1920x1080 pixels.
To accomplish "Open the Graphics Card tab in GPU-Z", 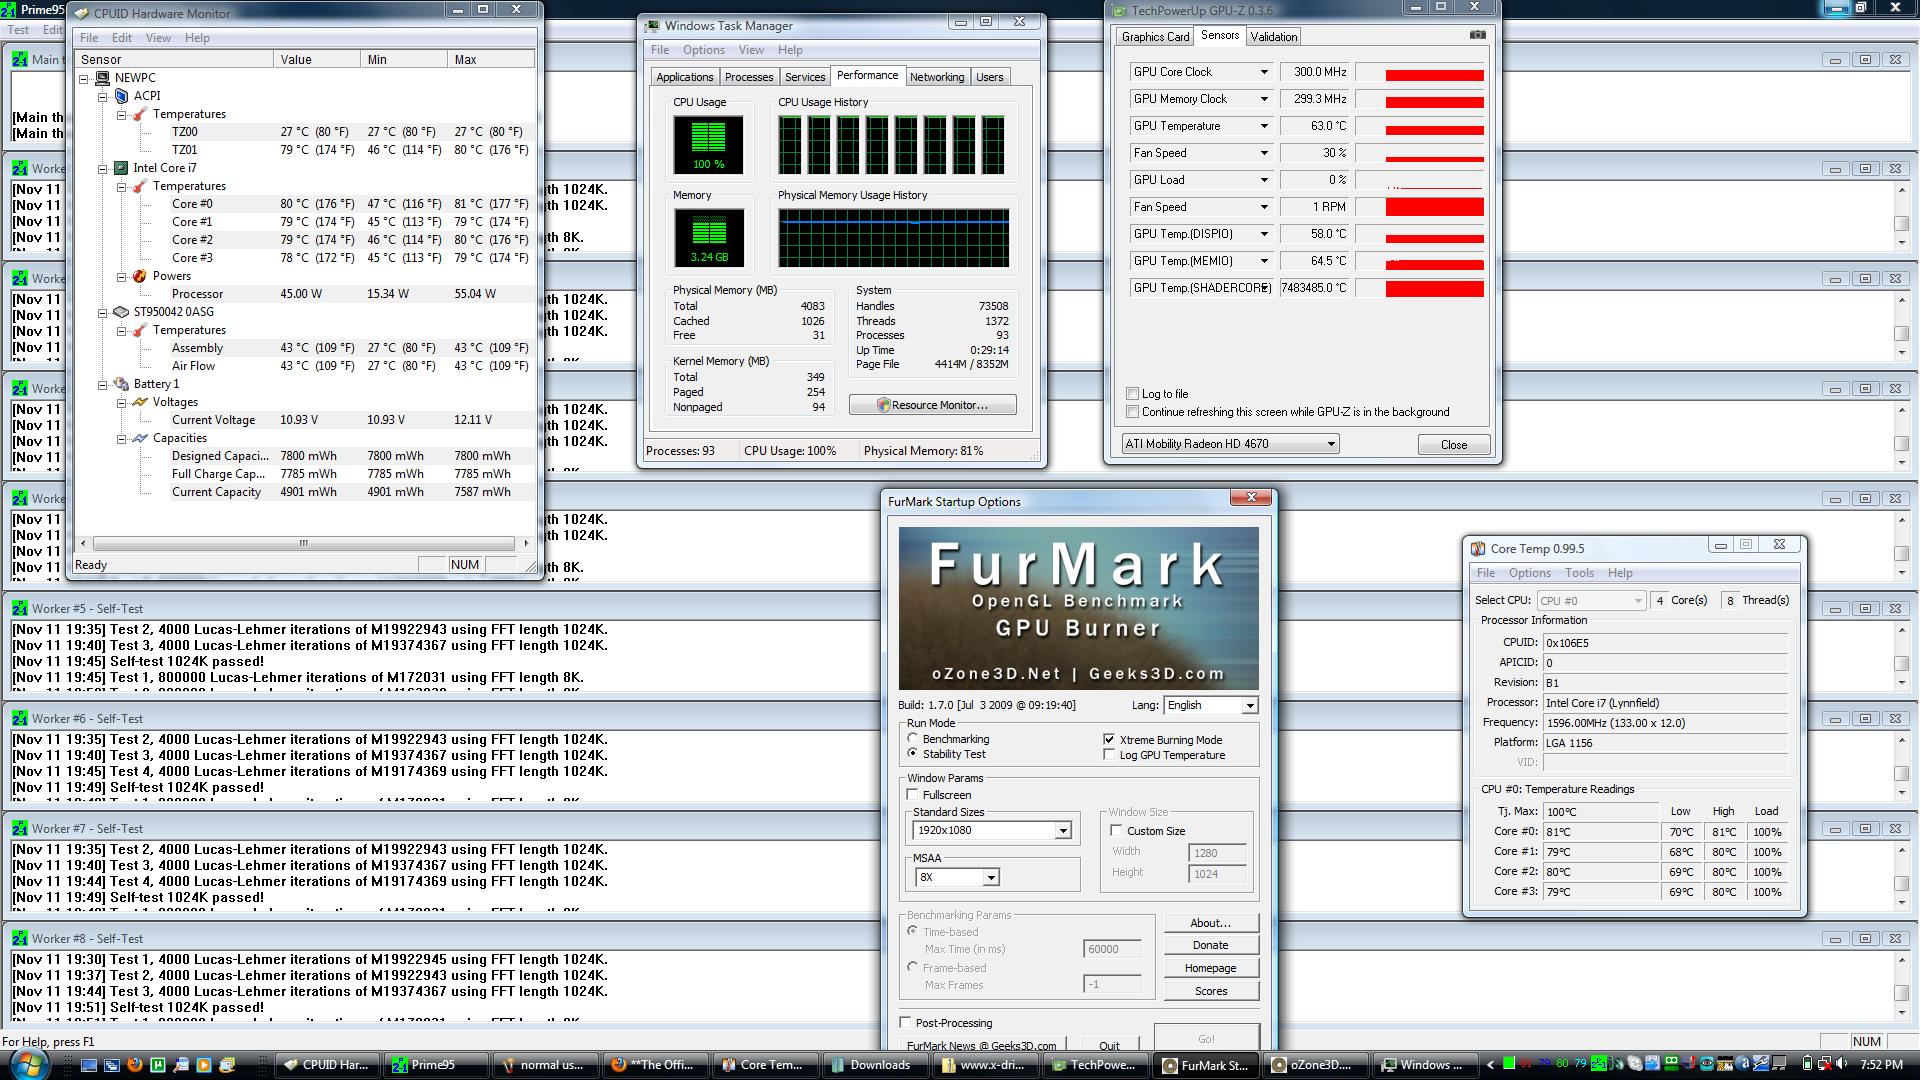I will point(1155,37).
